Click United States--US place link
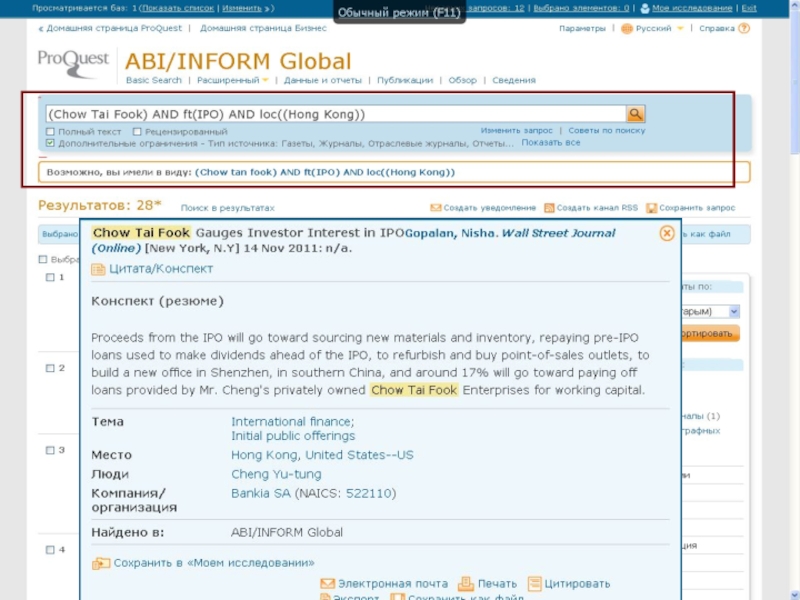The width and height of the screenshot is (800, 600). (359, 455)
